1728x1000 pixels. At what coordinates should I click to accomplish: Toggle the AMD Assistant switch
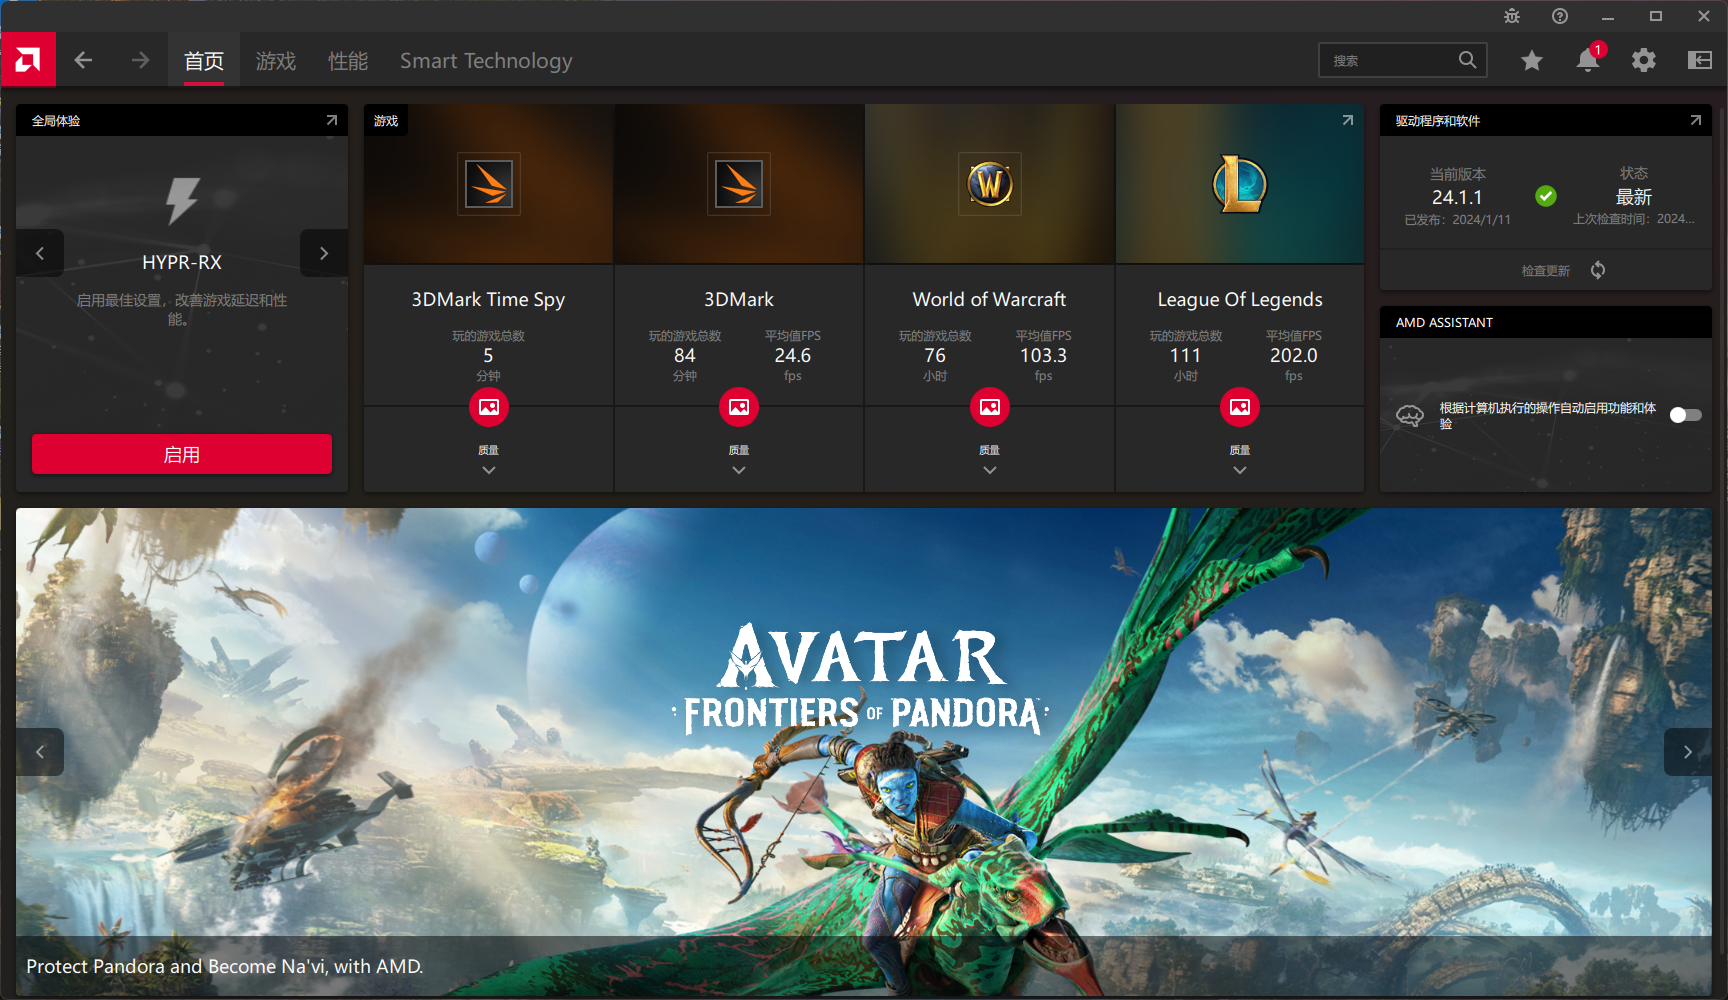(1685, 415)
